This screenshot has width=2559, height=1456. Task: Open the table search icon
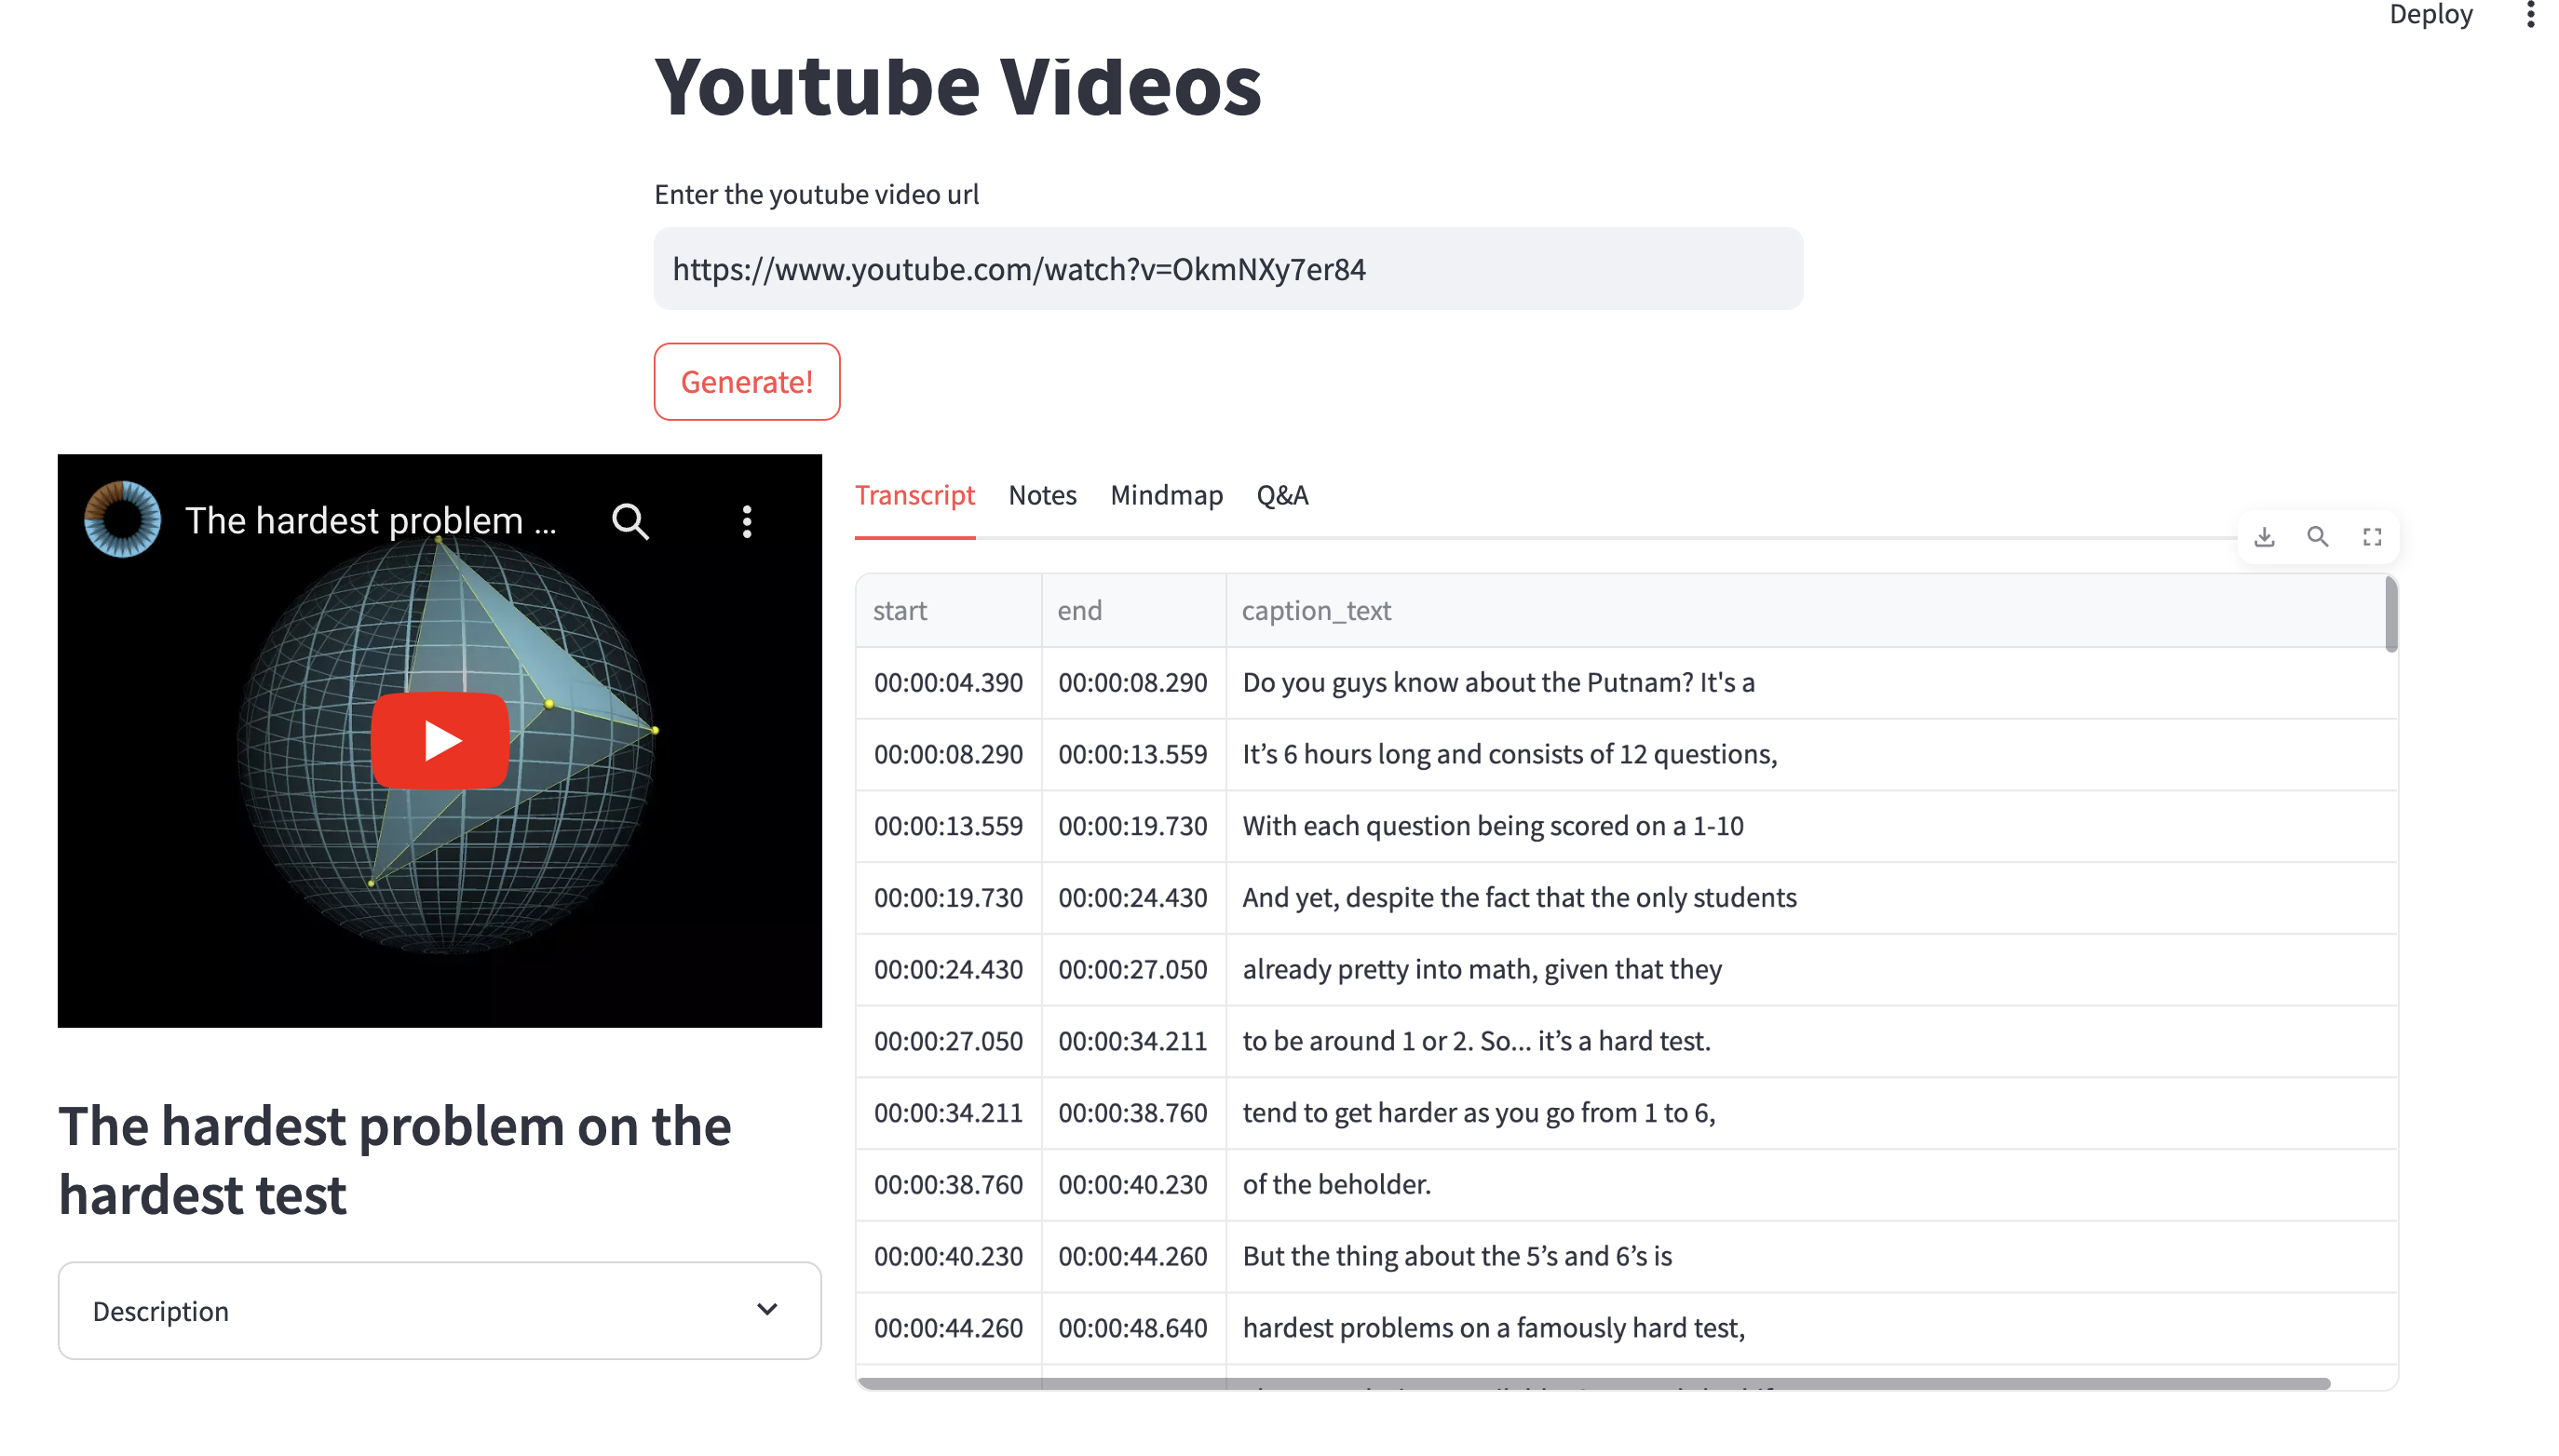2317,537
